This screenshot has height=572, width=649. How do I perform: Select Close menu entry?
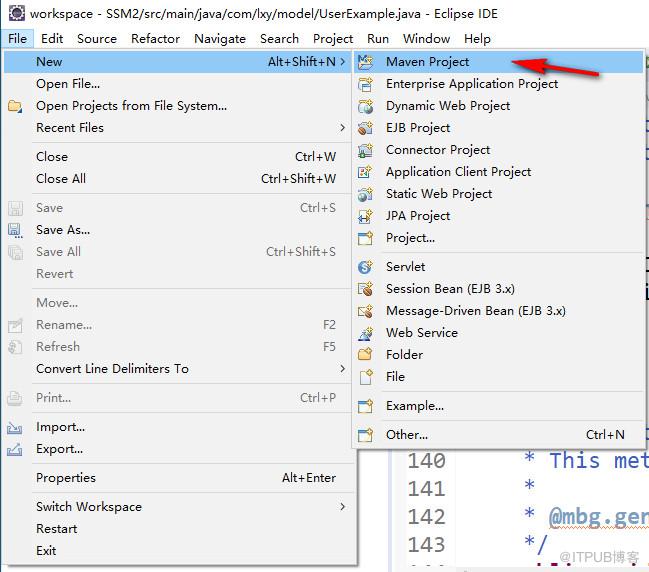tap(177, 157)
